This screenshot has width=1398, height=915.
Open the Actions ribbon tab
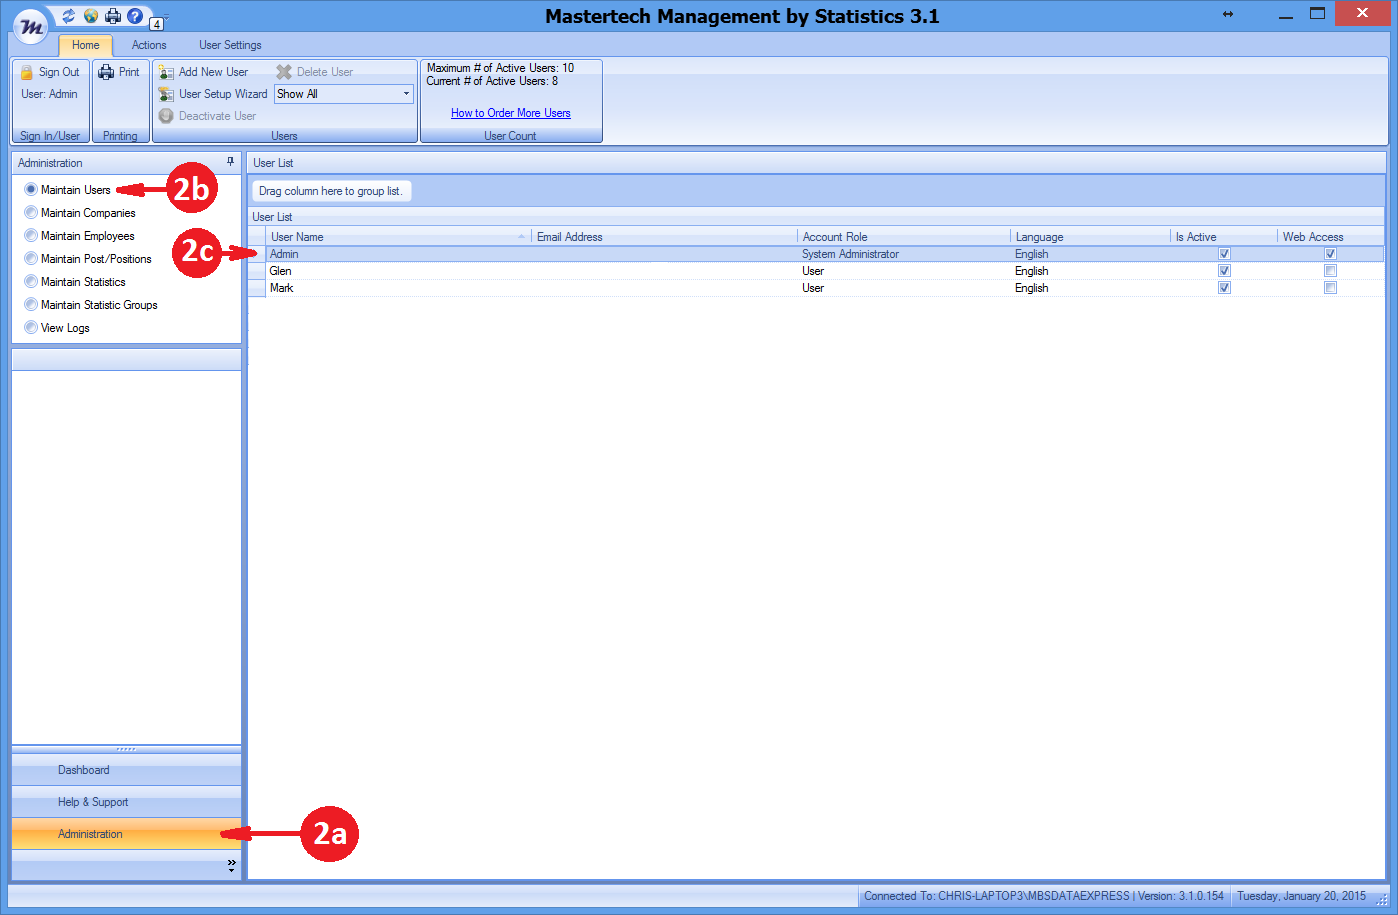click(149, 45)
